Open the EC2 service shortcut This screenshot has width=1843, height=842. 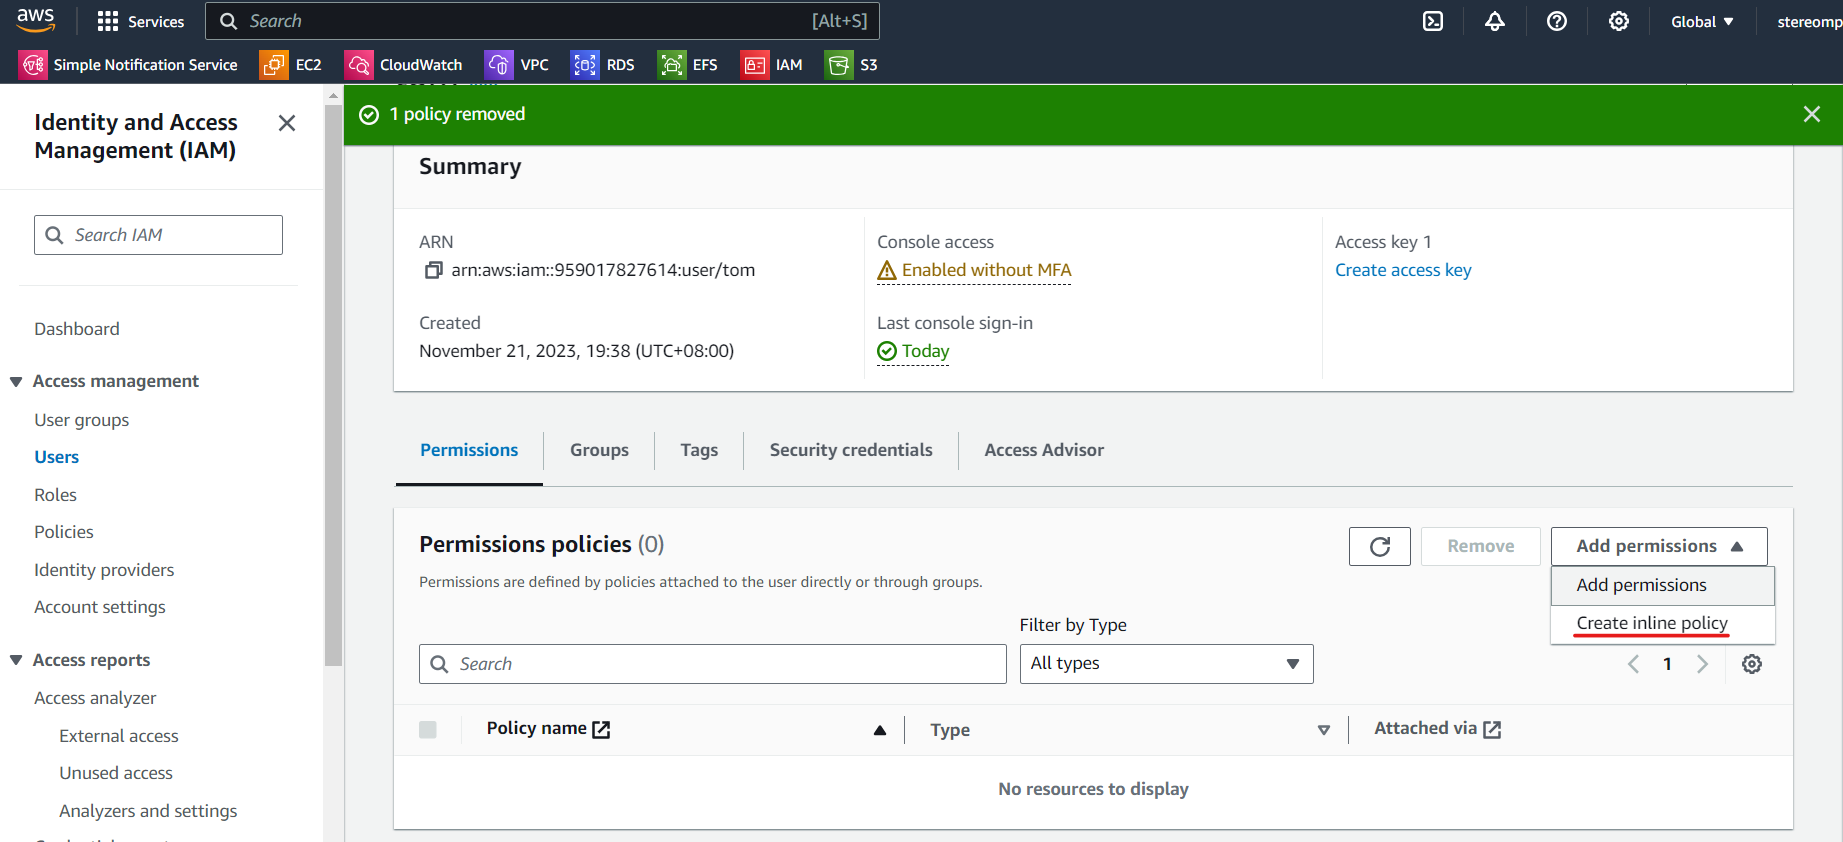pos(291,65)
